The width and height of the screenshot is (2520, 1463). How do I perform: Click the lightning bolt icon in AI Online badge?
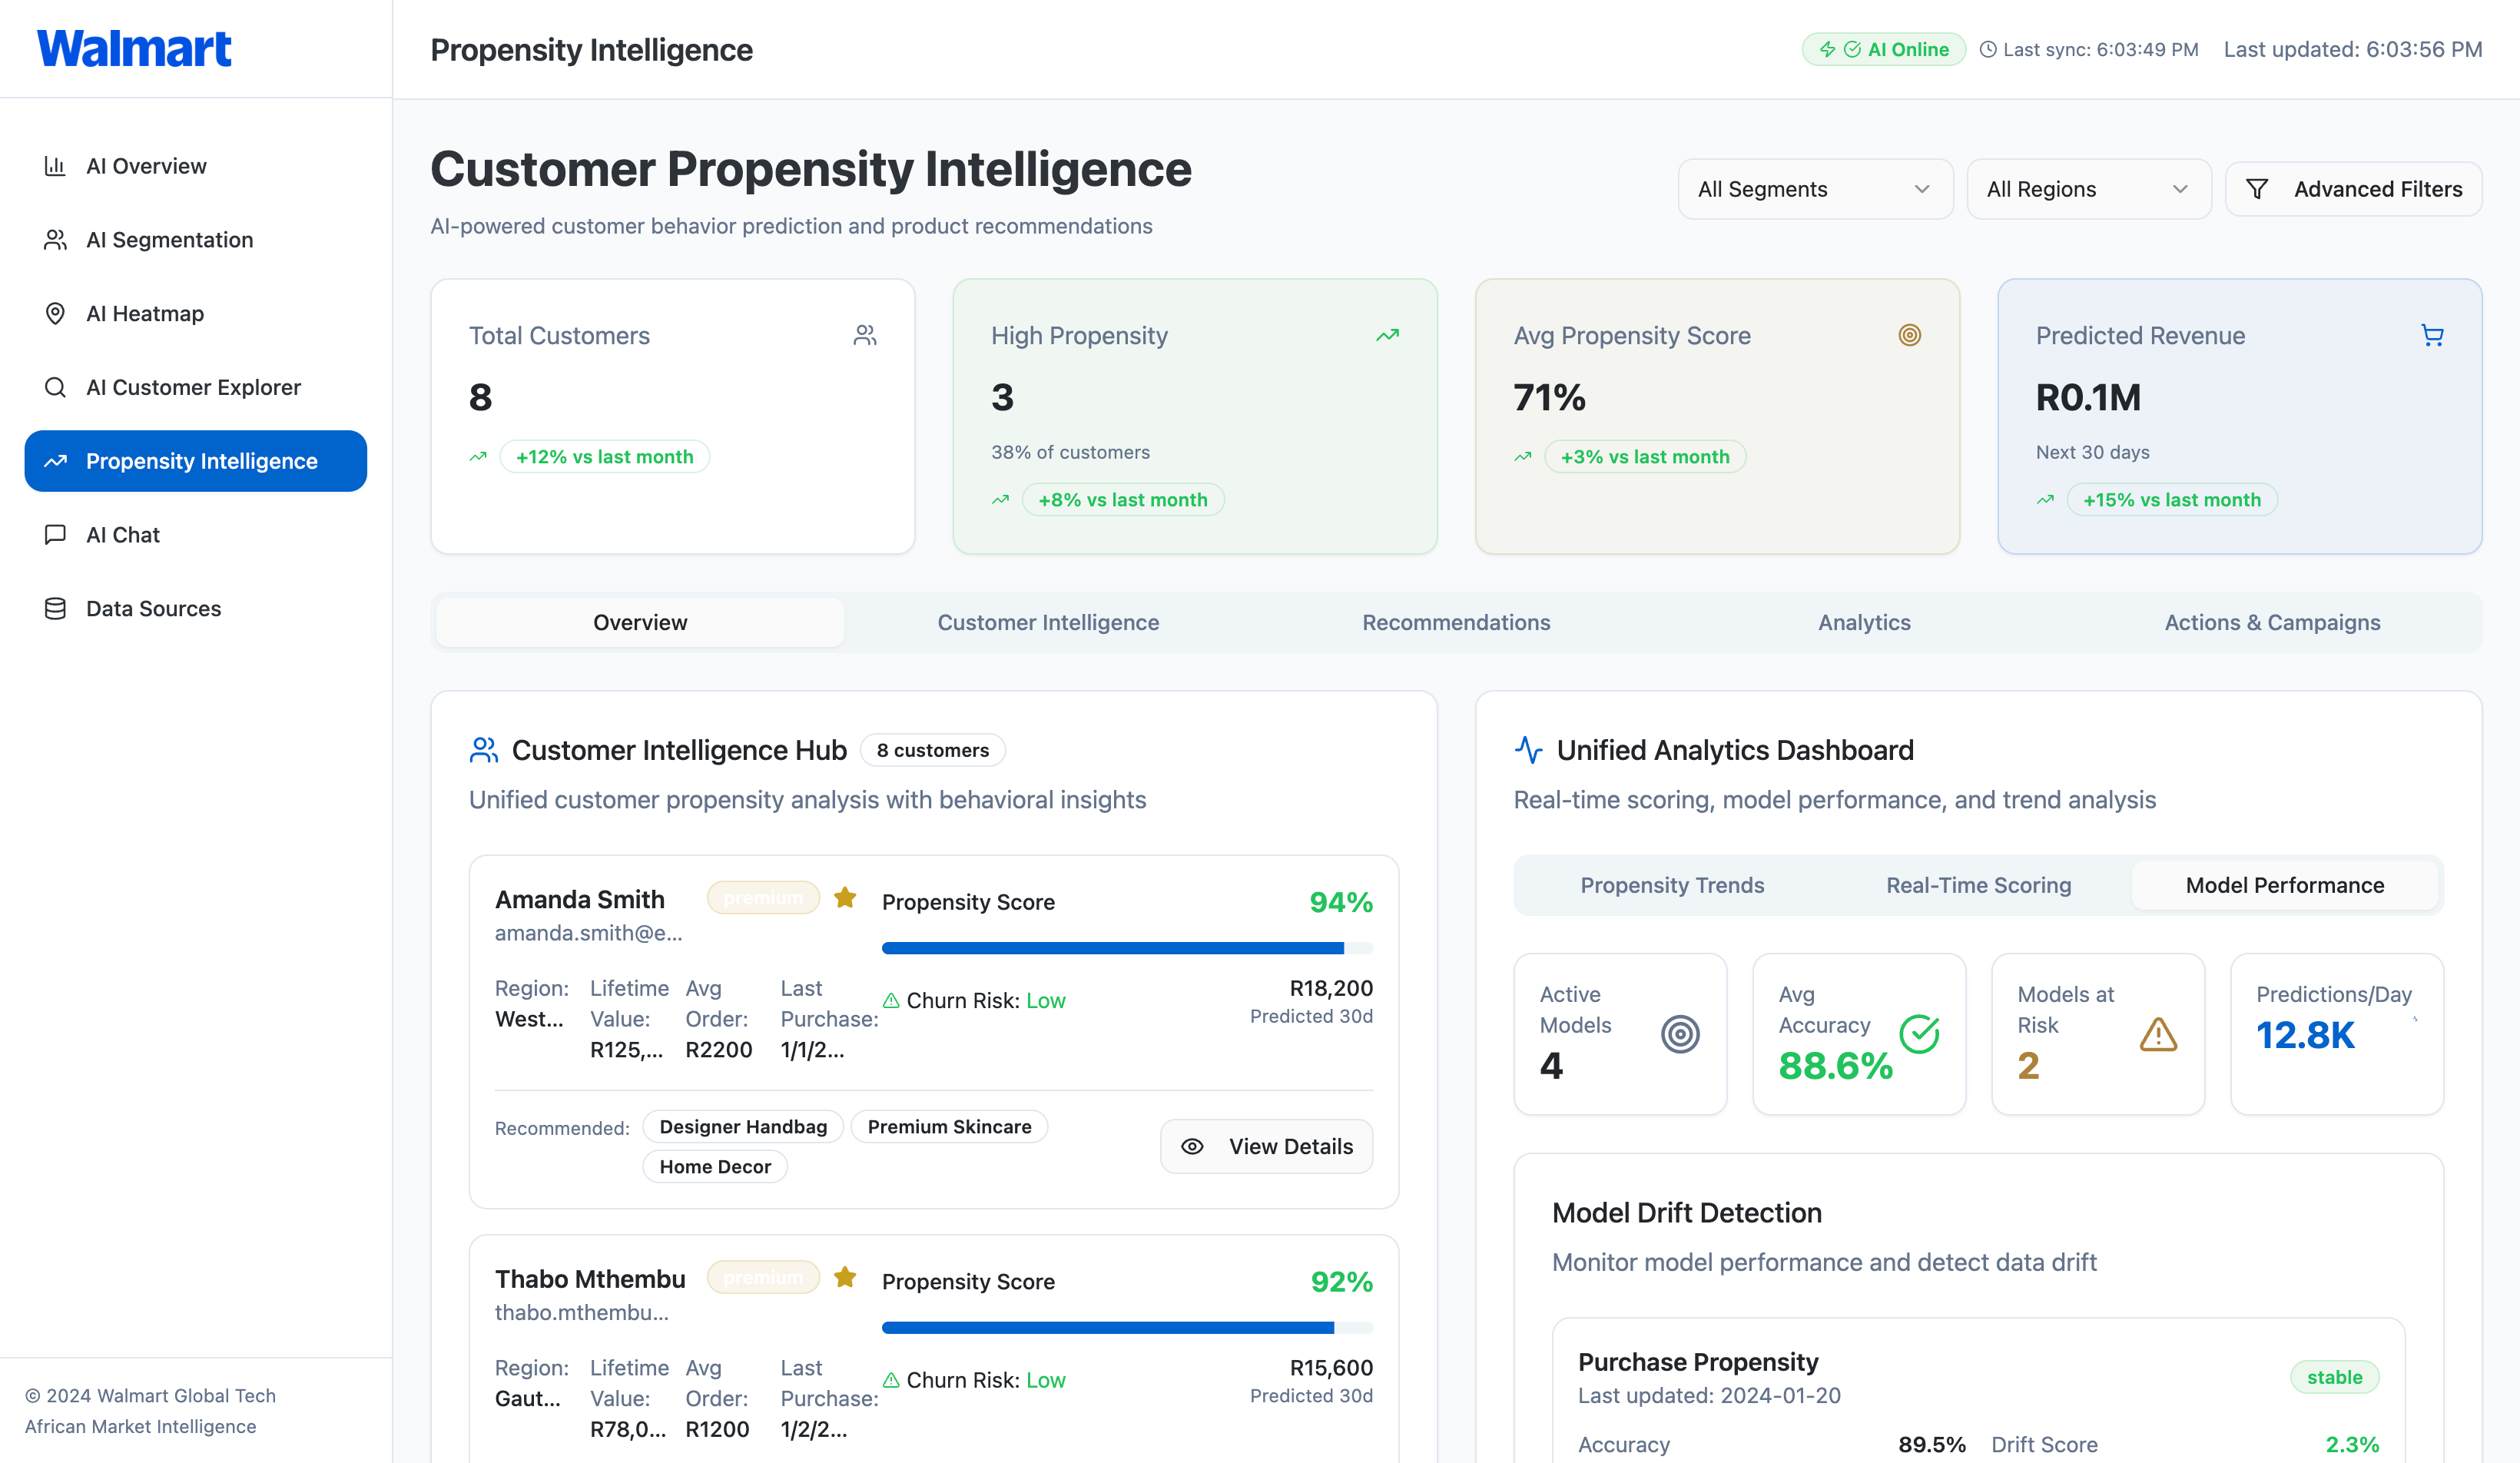click(1827, 49)
